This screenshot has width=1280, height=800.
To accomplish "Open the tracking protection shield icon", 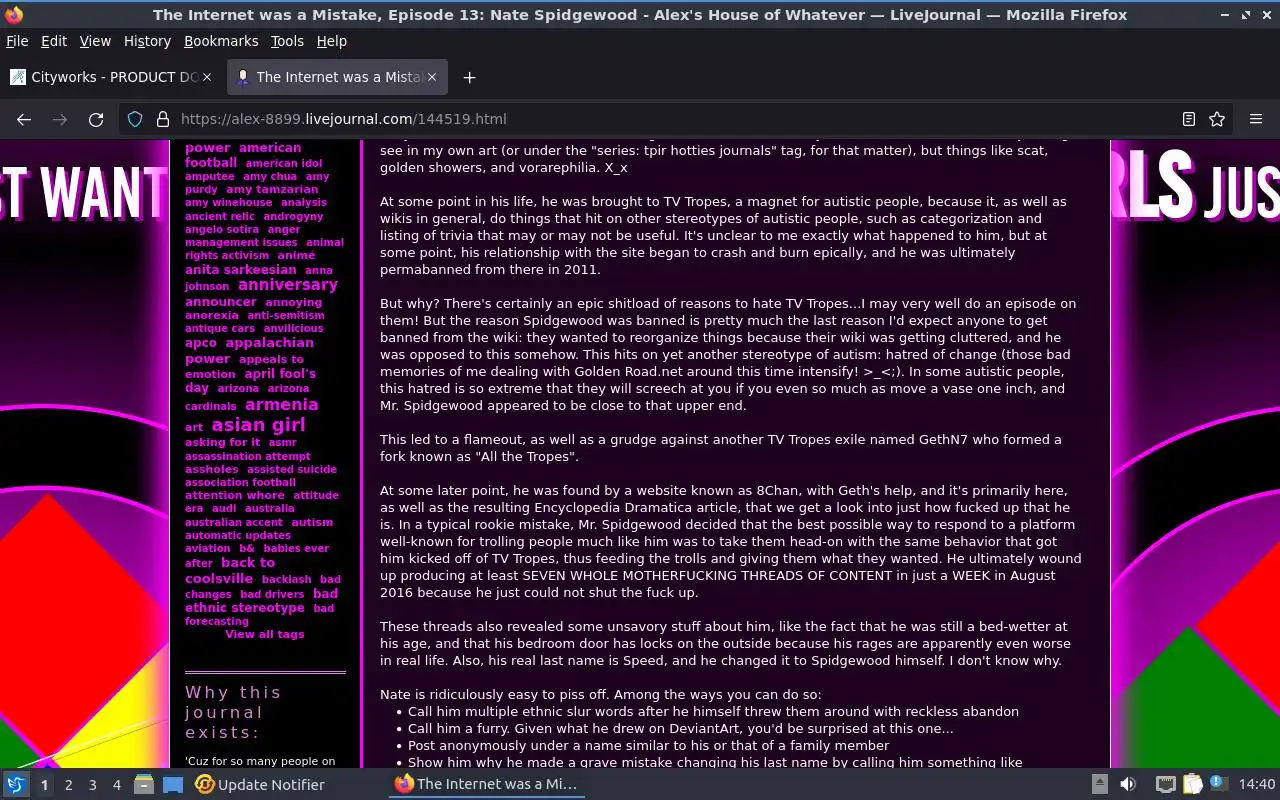I will tap(135, 119).
